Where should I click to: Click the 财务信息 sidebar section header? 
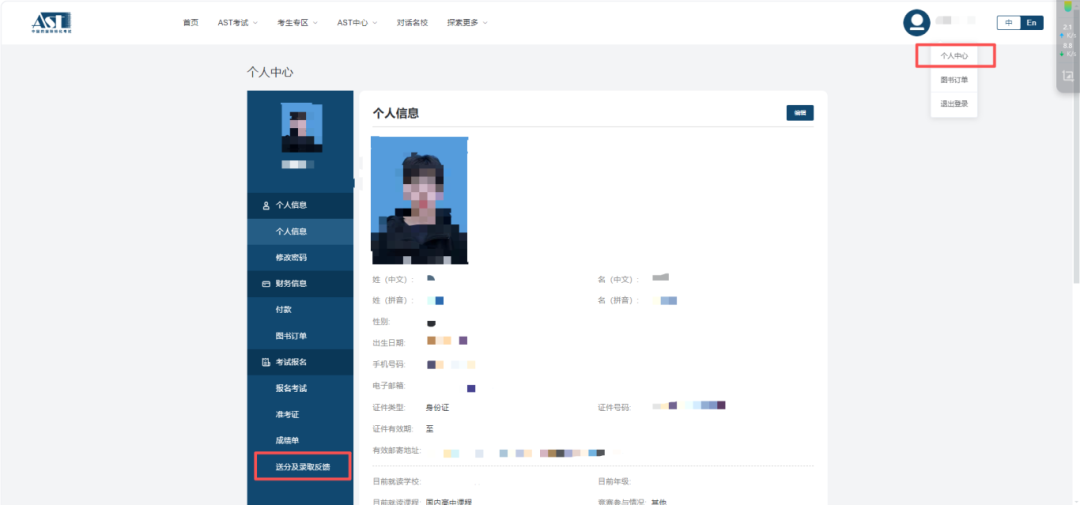point(300,283)
